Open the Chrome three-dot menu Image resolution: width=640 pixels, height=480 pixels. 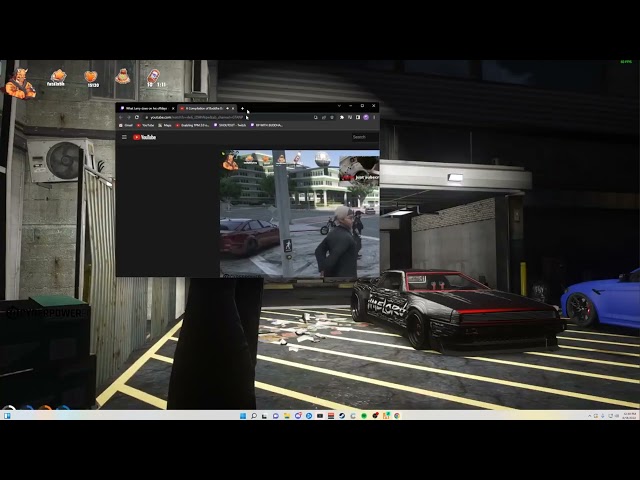pos(374,118)
